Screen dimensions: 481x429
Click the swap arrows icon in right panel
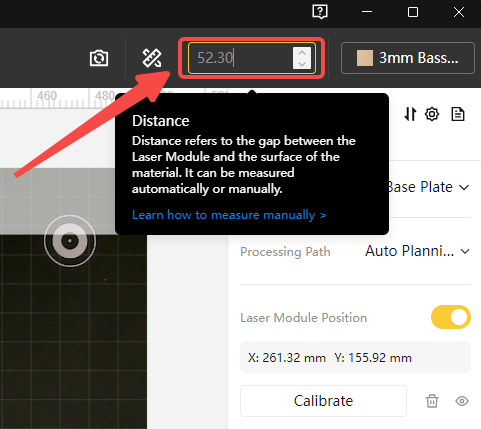tap(410, 114)
